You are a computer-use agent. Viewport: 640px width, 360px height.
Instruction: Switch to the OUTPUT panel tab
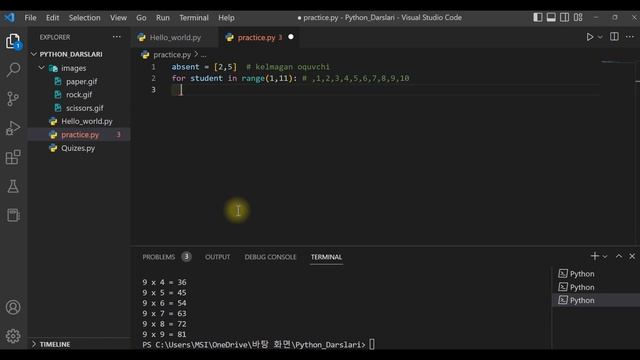point(218,257)
